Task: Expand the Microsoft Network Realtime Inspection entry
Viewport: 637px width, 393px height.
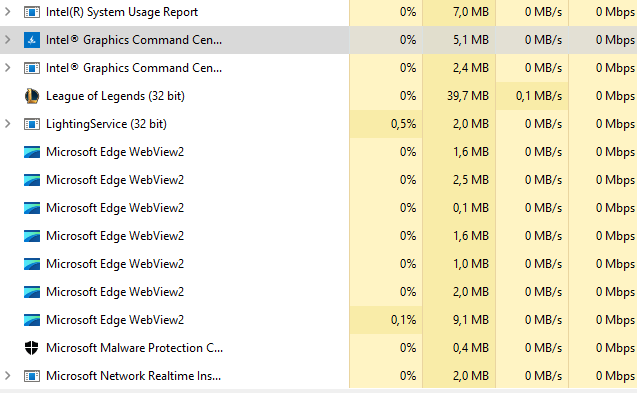Action: tap(7, 376)
